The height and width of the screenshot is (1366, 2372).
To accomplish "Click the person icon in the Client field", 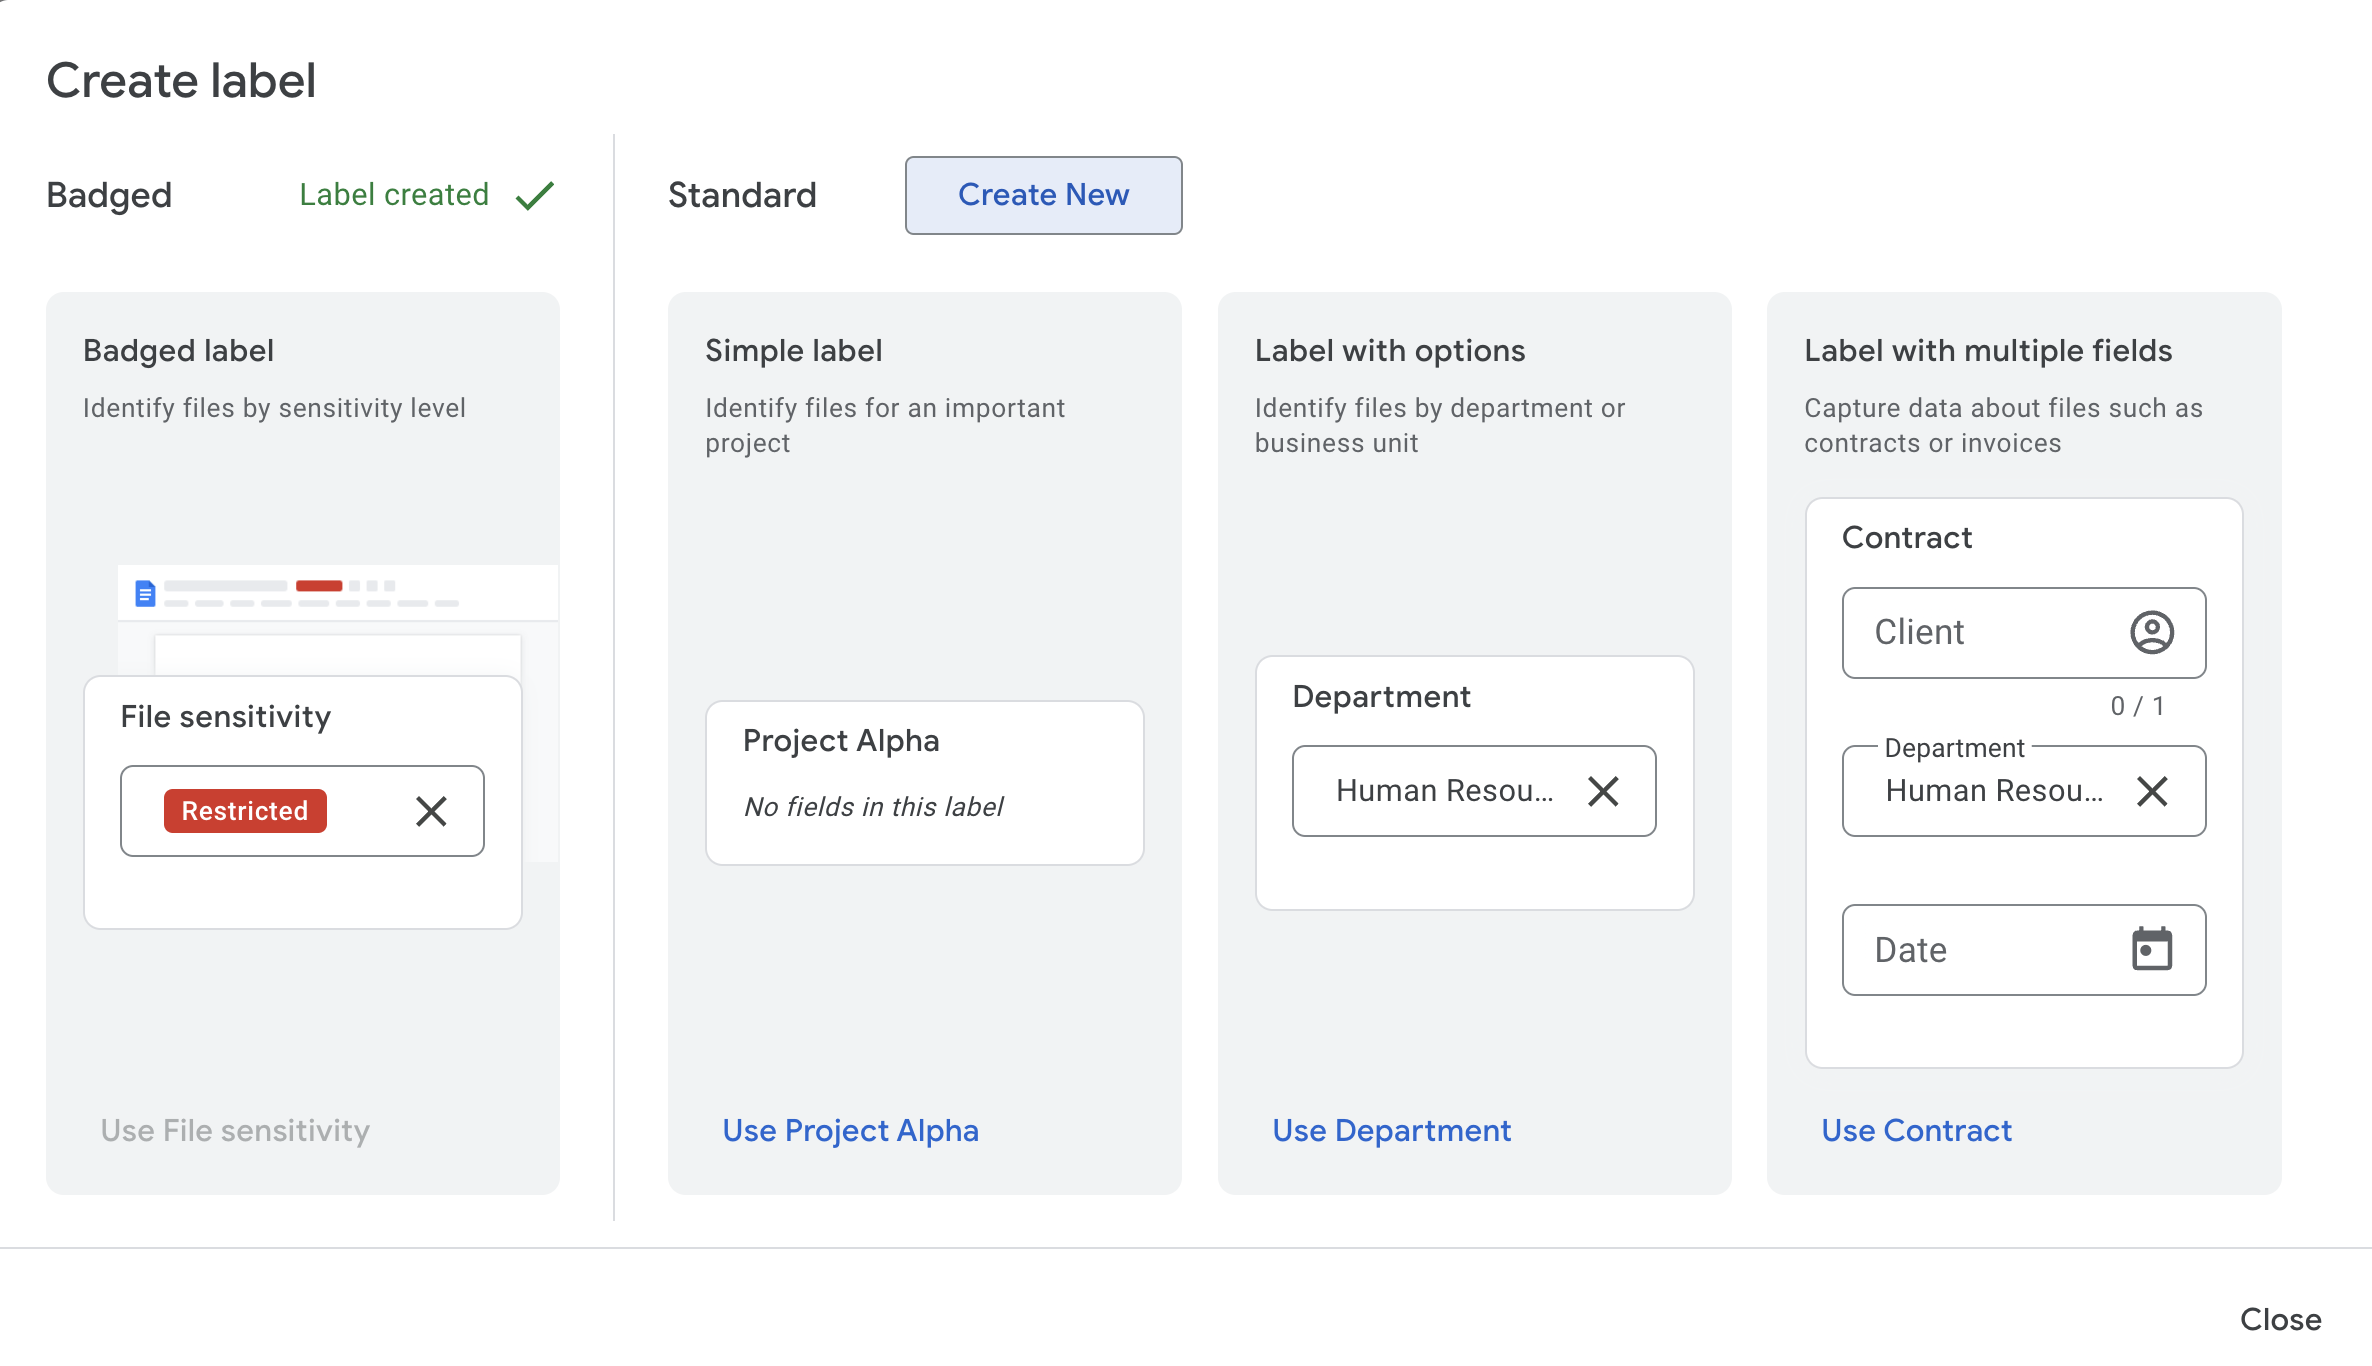I will (x=2152, y=633).
